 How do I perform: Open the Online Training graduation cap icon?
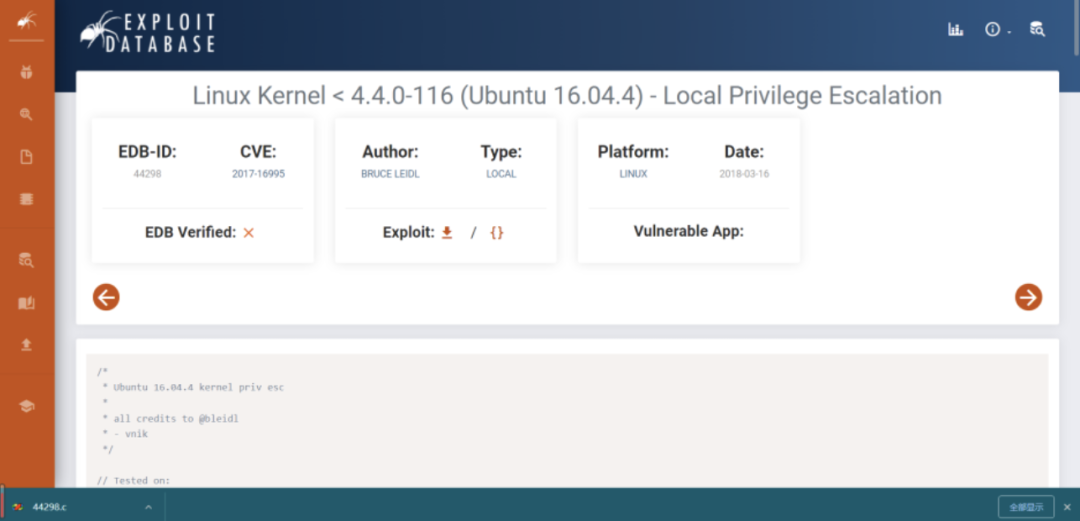26,406
